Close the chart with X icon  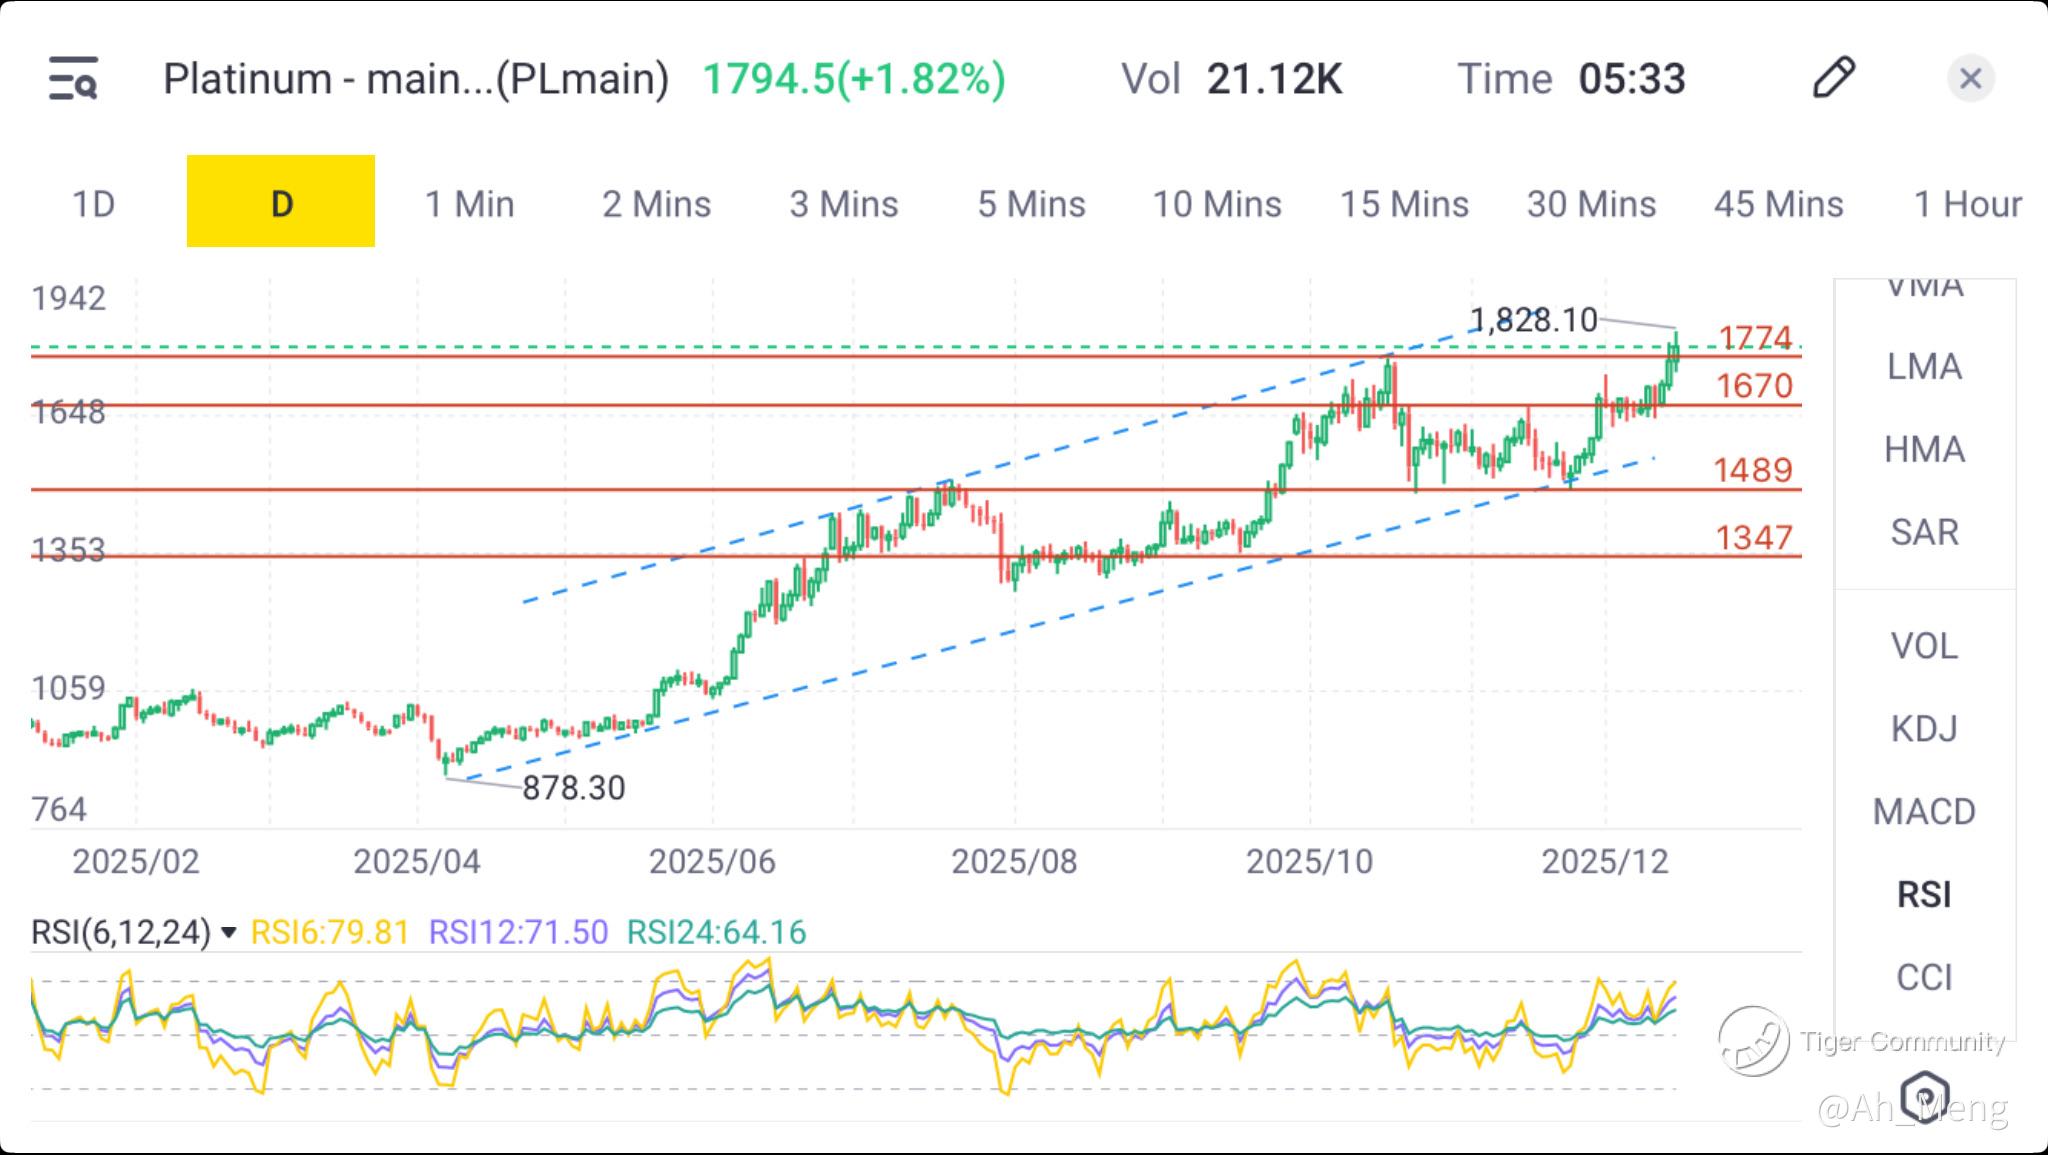(x=1970, y=78)
